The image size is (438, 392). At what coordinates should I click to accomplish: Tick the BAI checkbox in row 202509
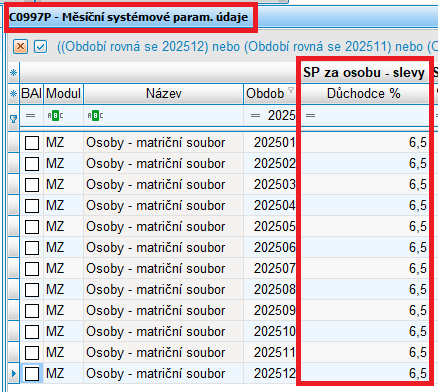[x=32, y=311]
